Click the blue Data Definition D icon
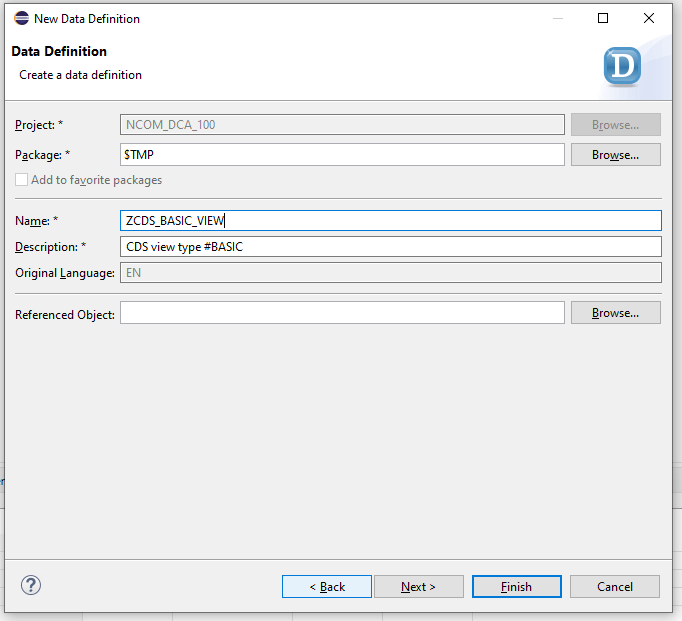 (622, 67)
